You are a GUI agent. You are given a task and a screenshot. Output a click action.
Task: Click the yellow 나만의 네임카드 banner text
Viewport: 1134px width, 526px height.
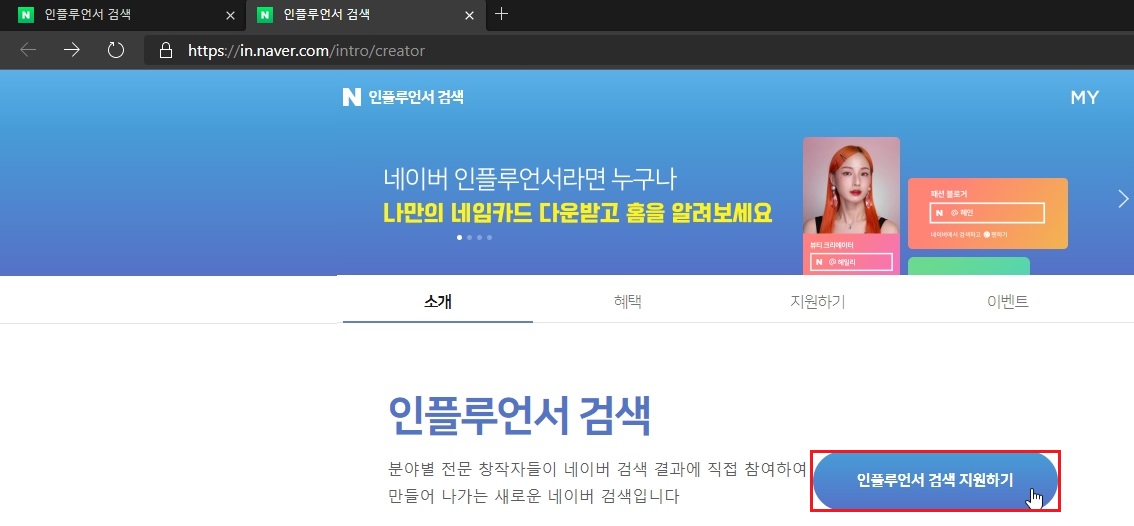(x=577, y=212)
